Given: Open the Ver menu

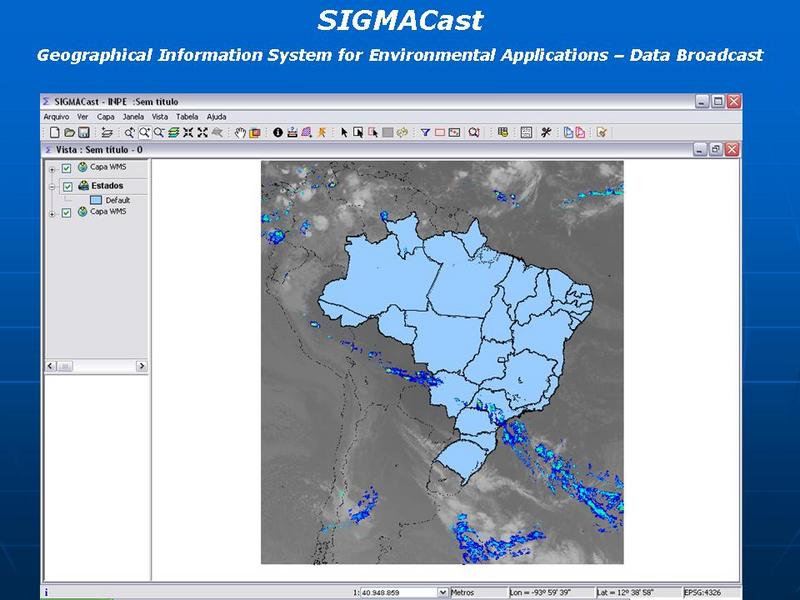Looking at the screenshot, I should (82, 117).
